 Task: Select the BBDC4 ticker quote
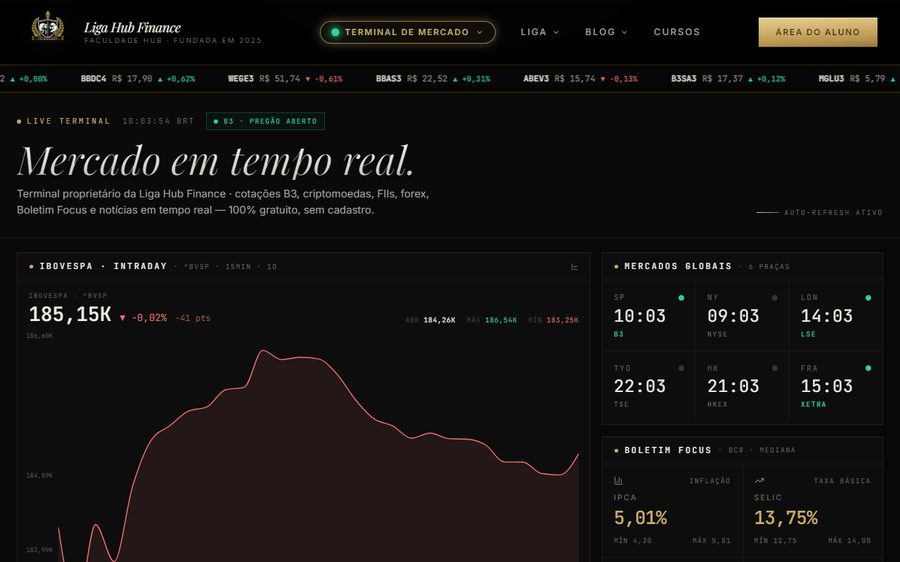(138, 79)
